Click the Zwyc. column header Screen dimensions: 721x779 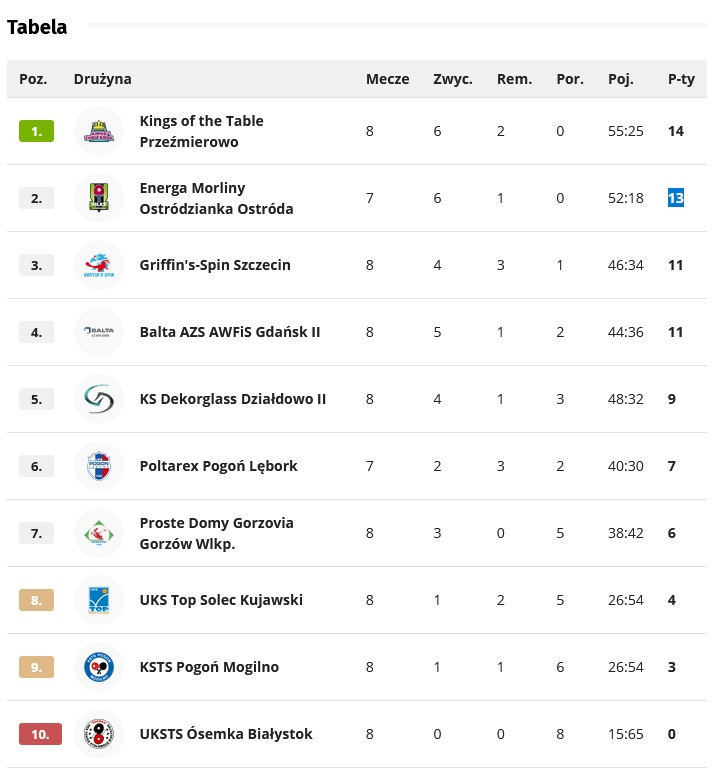click(x=452, y=79)
